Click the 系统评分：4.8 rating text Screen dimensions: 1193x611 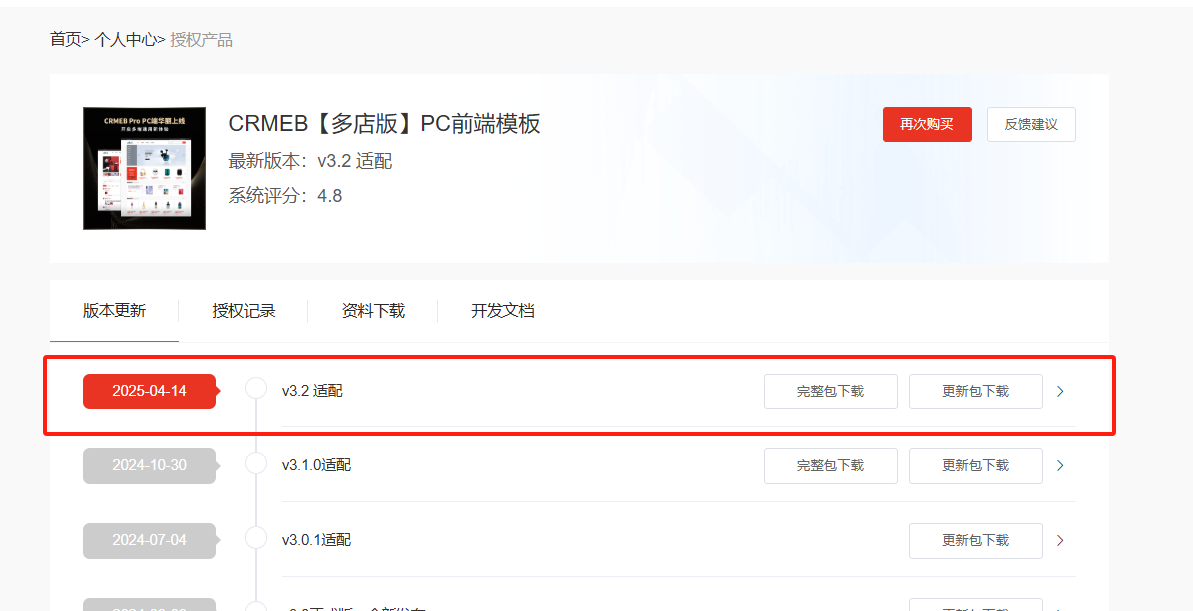tap(285, 196)
